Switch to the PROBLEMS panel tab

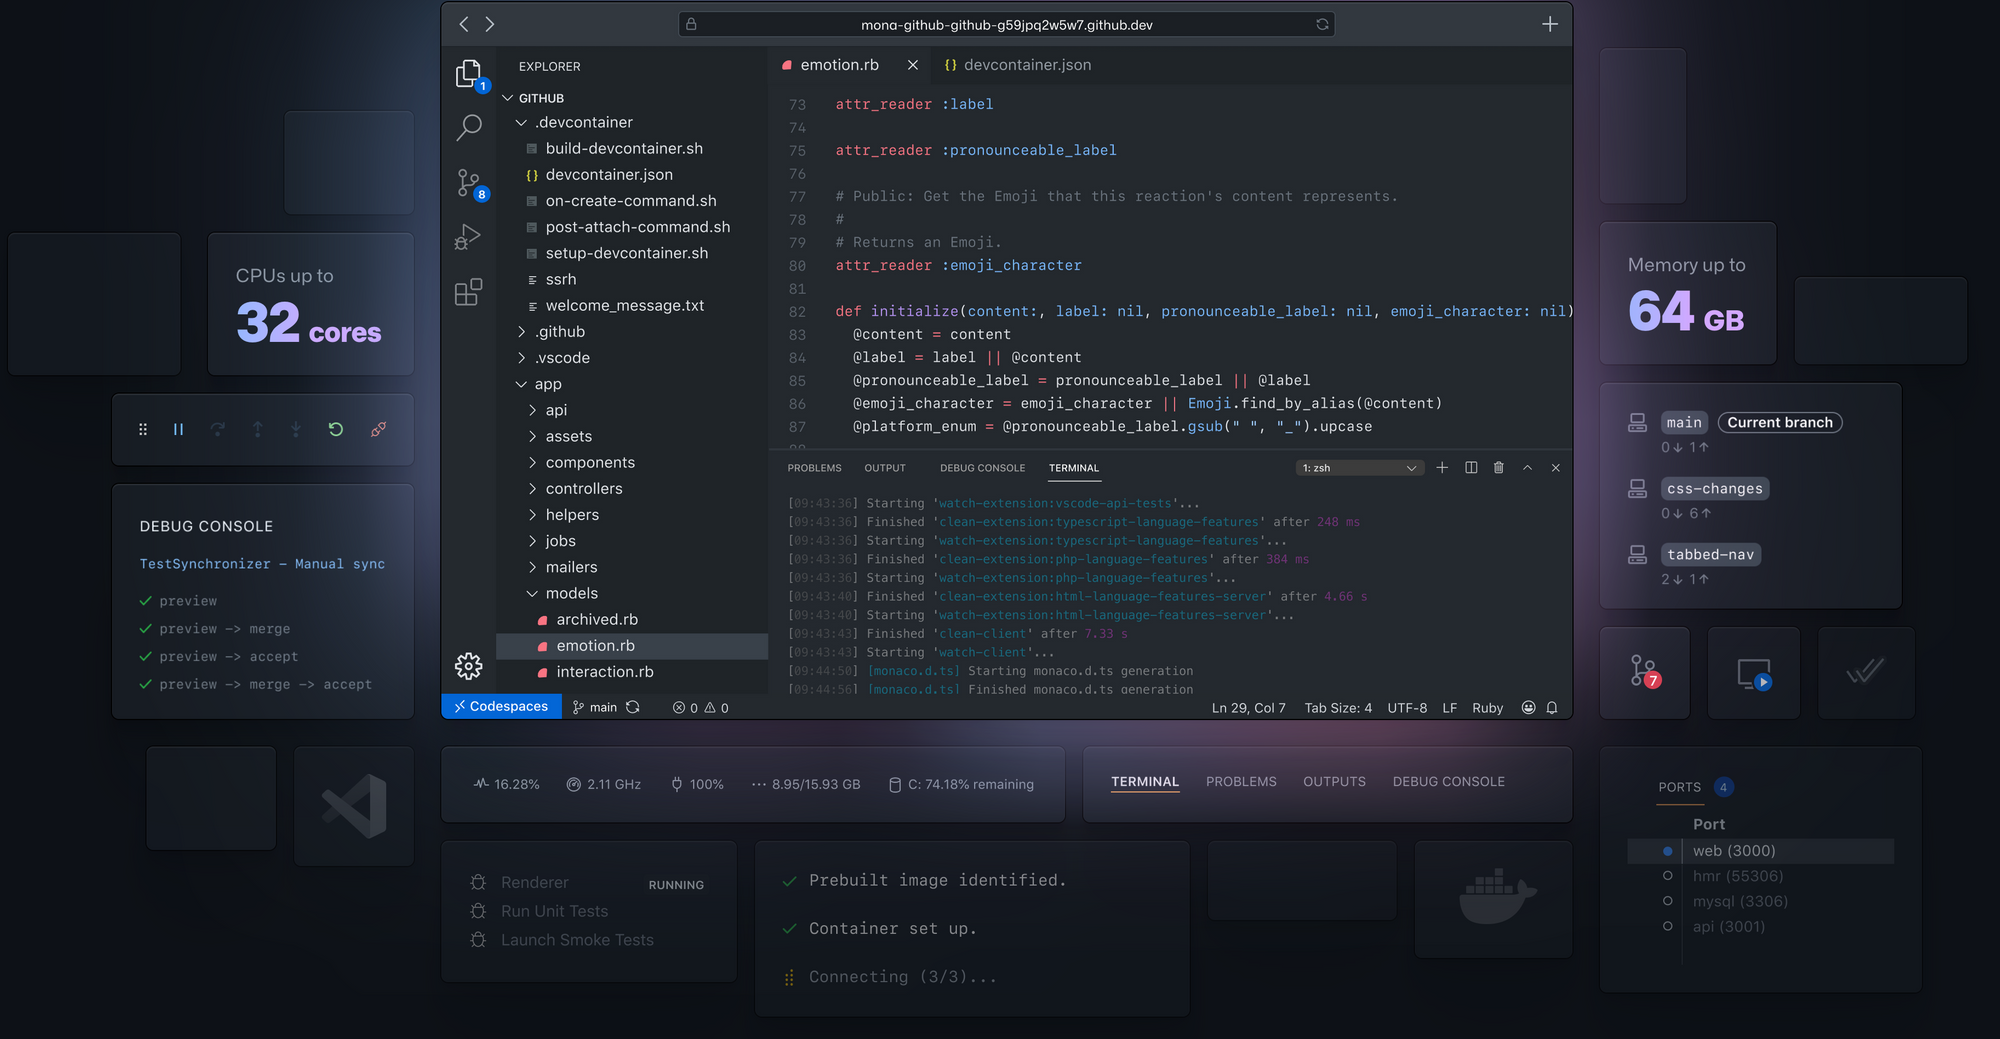[x=814, y=468]
